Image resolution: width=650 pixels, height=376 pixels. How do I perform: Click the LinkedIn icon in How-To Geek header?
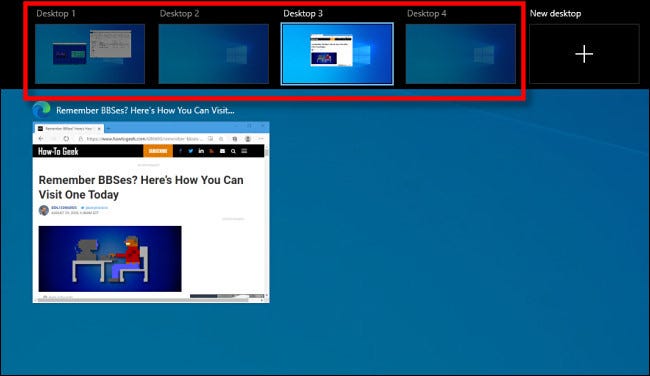(201, 151)
